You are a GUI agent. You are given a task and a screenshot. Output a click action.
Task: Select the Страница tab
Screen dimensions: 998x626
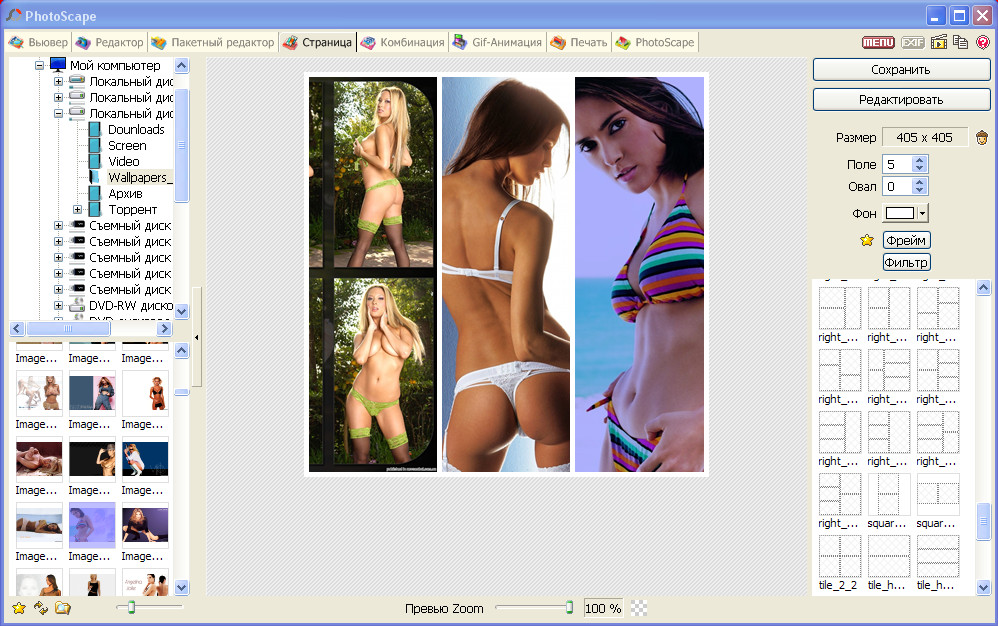point(318,43)
